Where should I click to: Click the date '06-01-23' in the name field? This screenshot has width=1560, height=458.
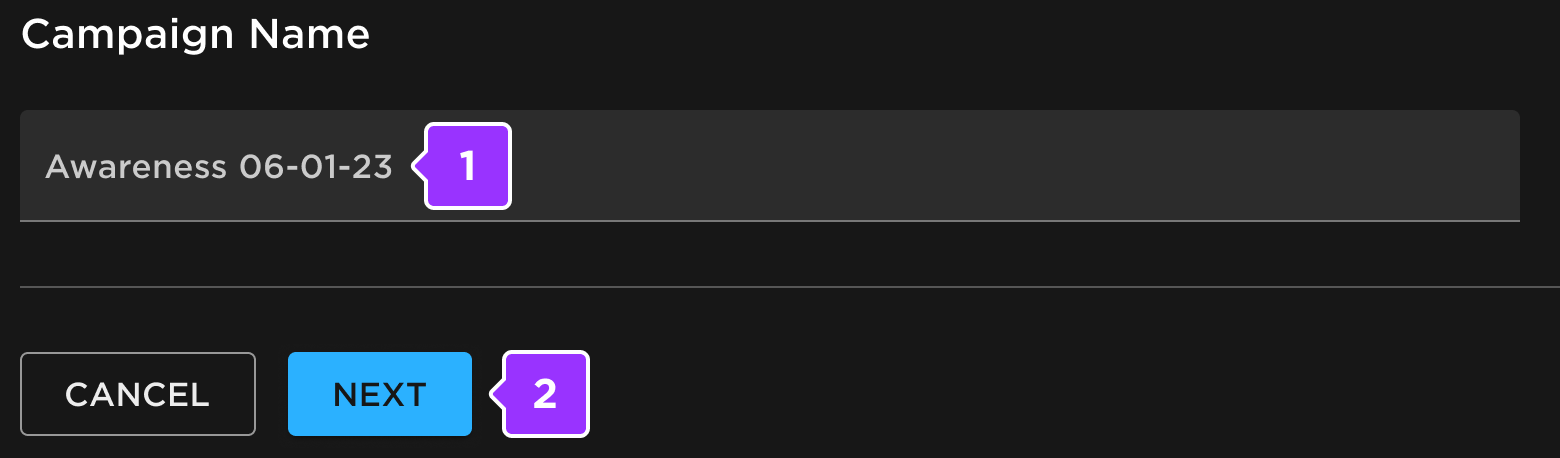click(x=315, y=167)
